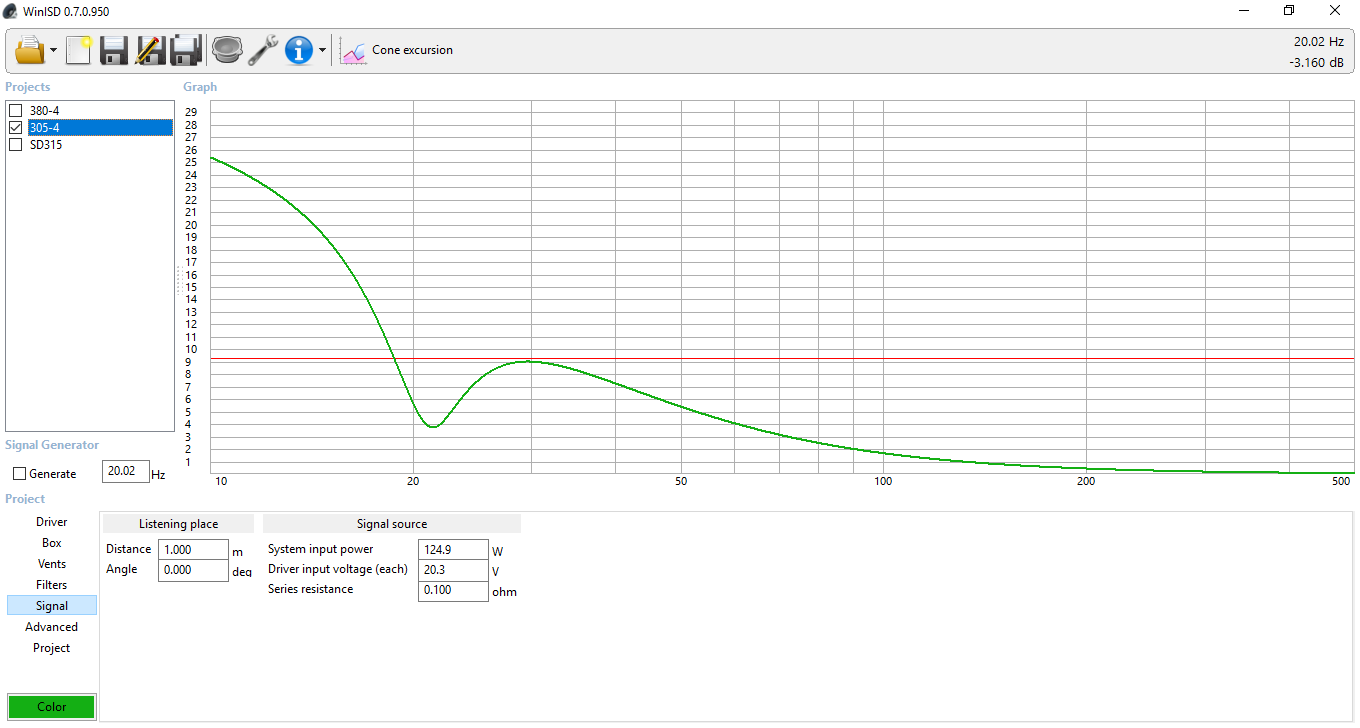
Task: Click the green Color button
Action: click(52, 707)
